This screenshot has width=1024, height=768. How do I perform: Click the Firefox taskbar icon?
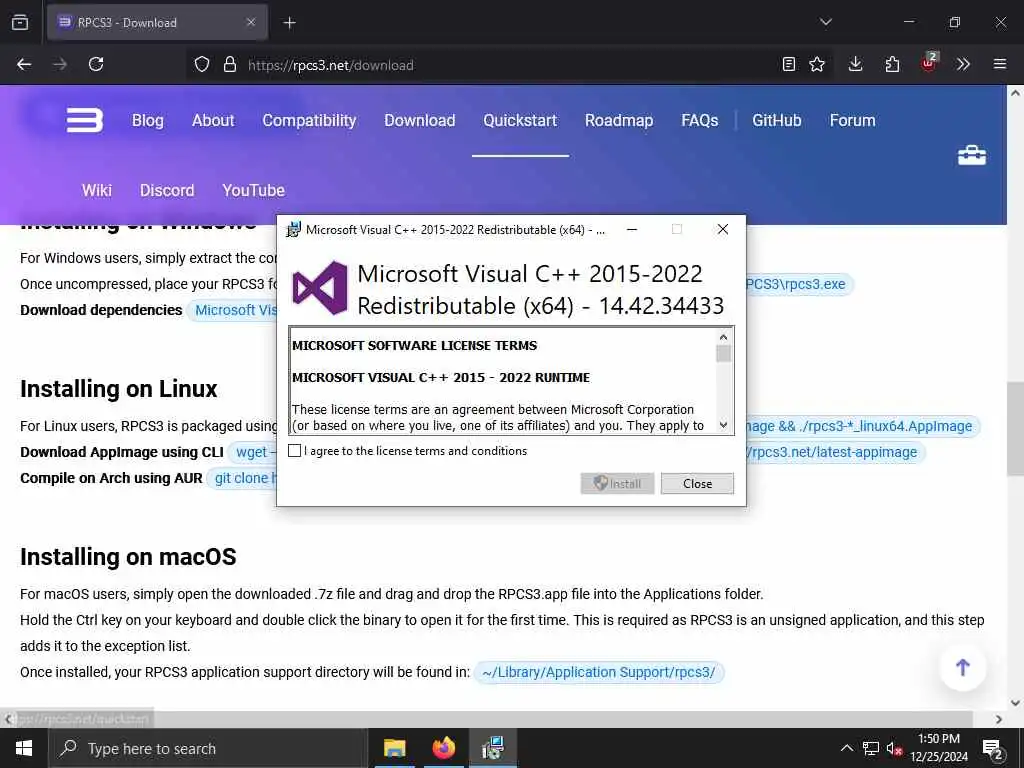pos(443,748)
